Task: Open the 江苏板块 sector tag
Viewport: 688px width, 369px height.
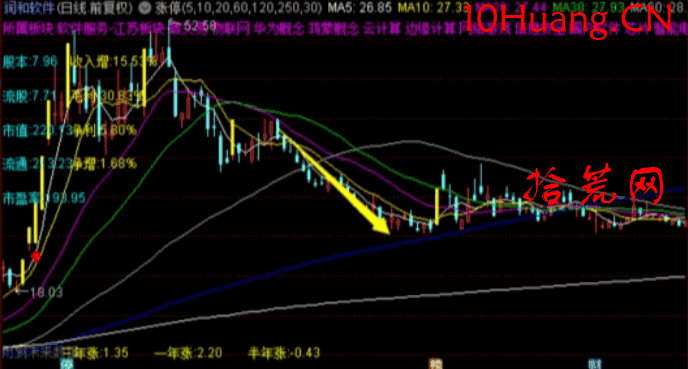Action: click(x=139, y=29)
